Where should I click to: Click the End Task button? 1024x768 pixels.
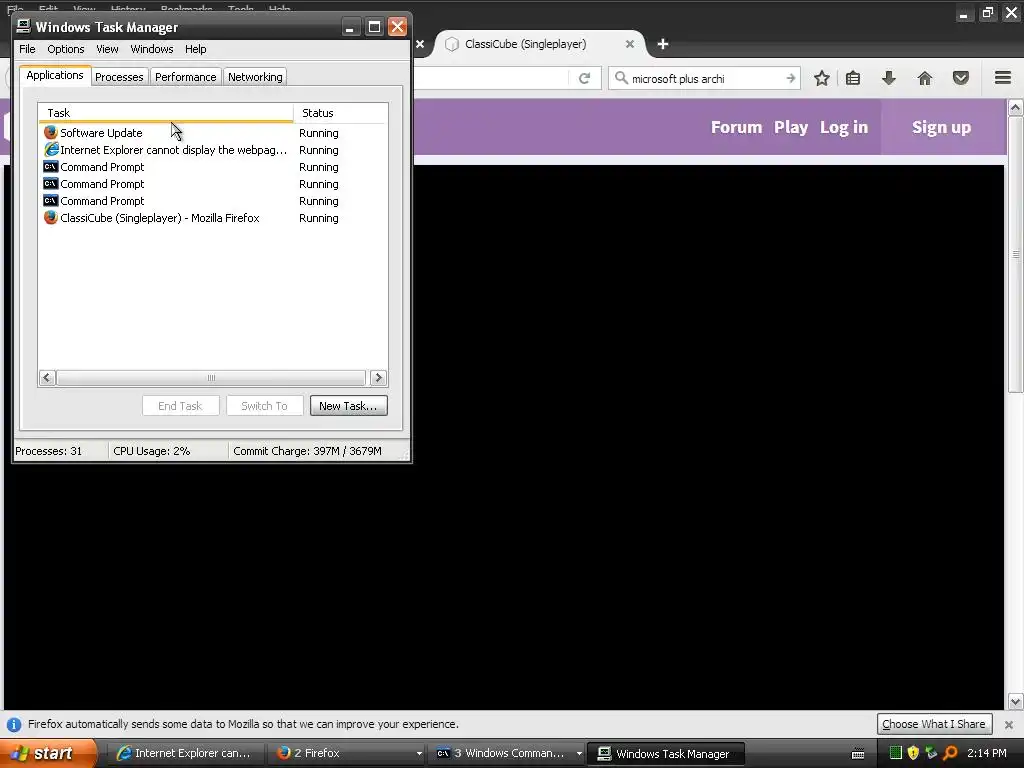coord(180,406)
